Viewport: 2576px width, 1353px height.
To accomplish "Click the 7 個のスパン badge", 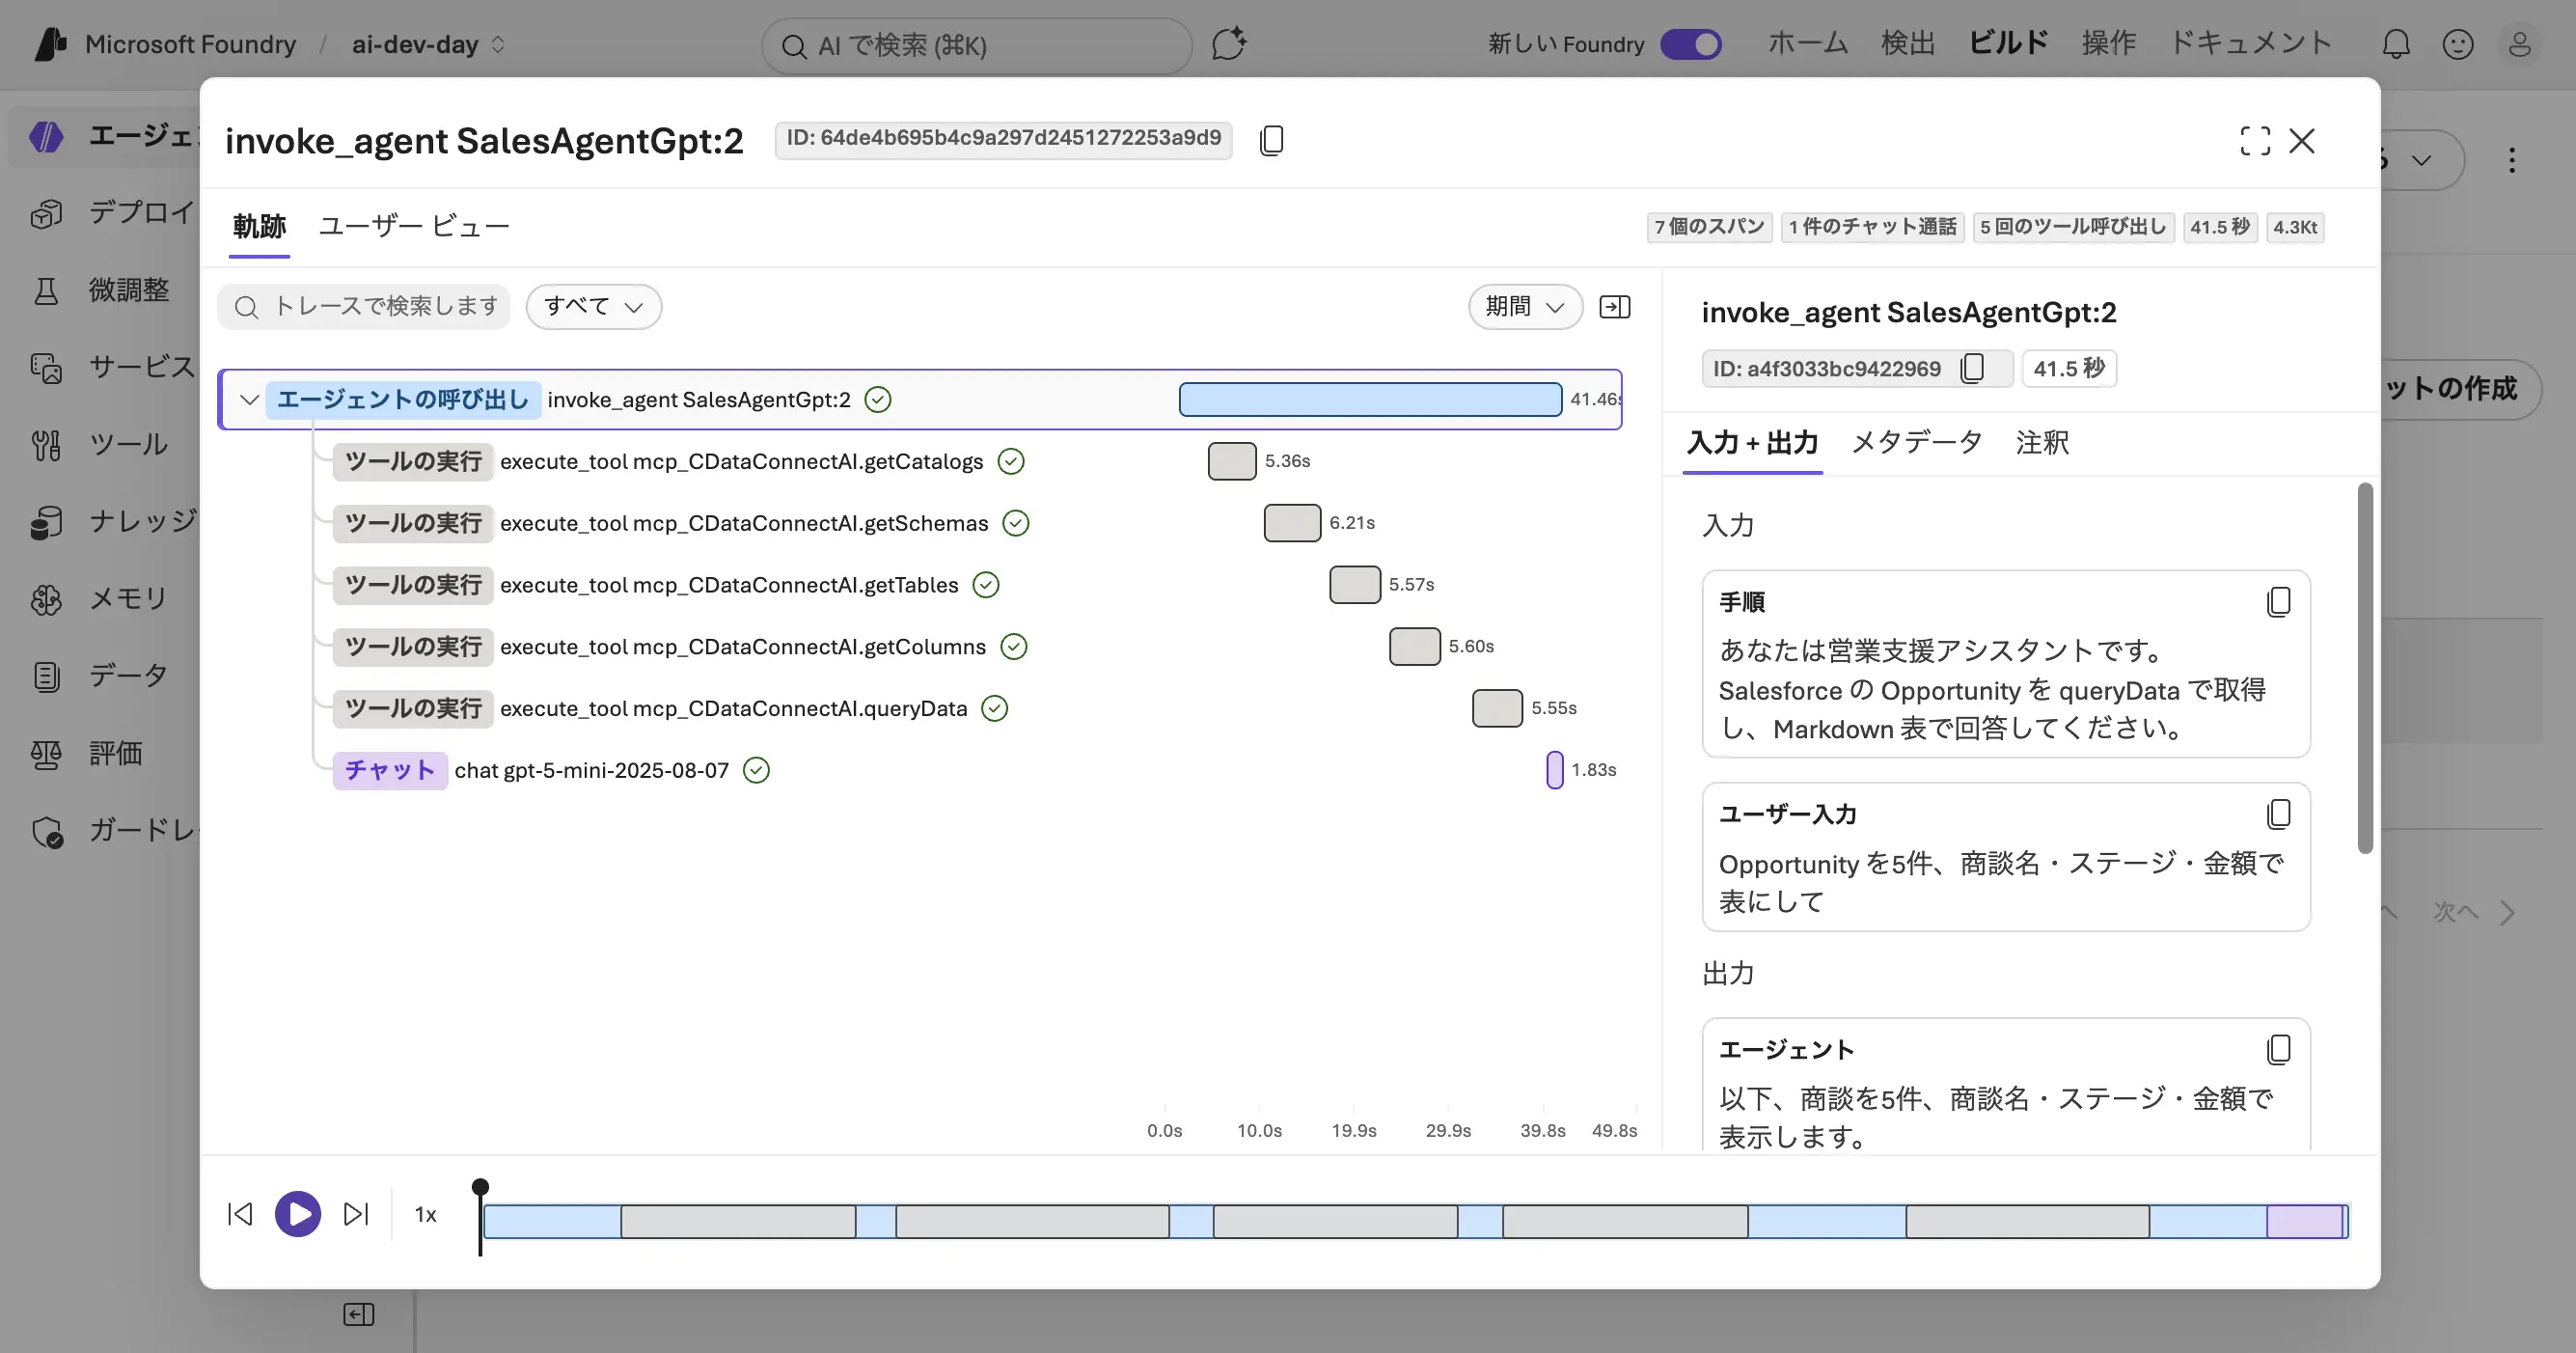I will (x=1709, y=227).
